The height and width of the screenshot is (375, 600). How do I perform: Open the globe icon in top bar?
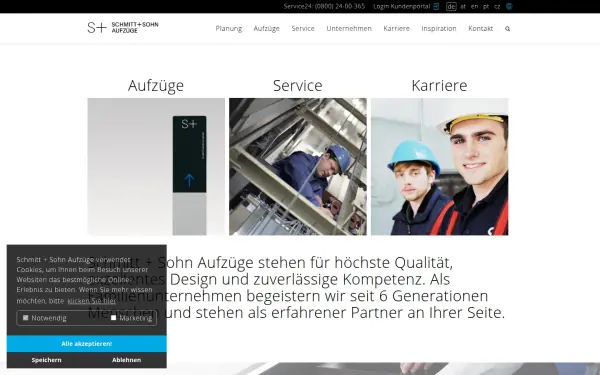coord(509,7)
